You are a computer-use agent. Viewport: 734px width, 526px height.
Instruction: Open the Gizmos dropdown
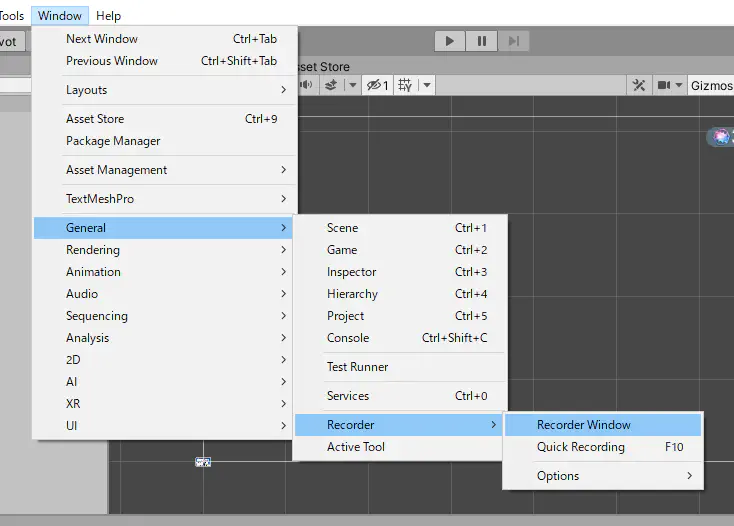click(711, 86)
